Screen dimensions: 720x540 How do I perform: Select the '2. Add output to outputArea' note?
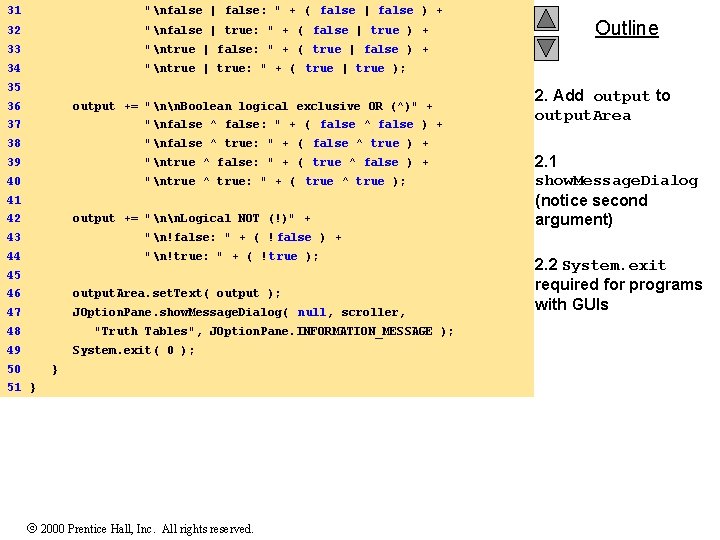[x=602, y=105]
